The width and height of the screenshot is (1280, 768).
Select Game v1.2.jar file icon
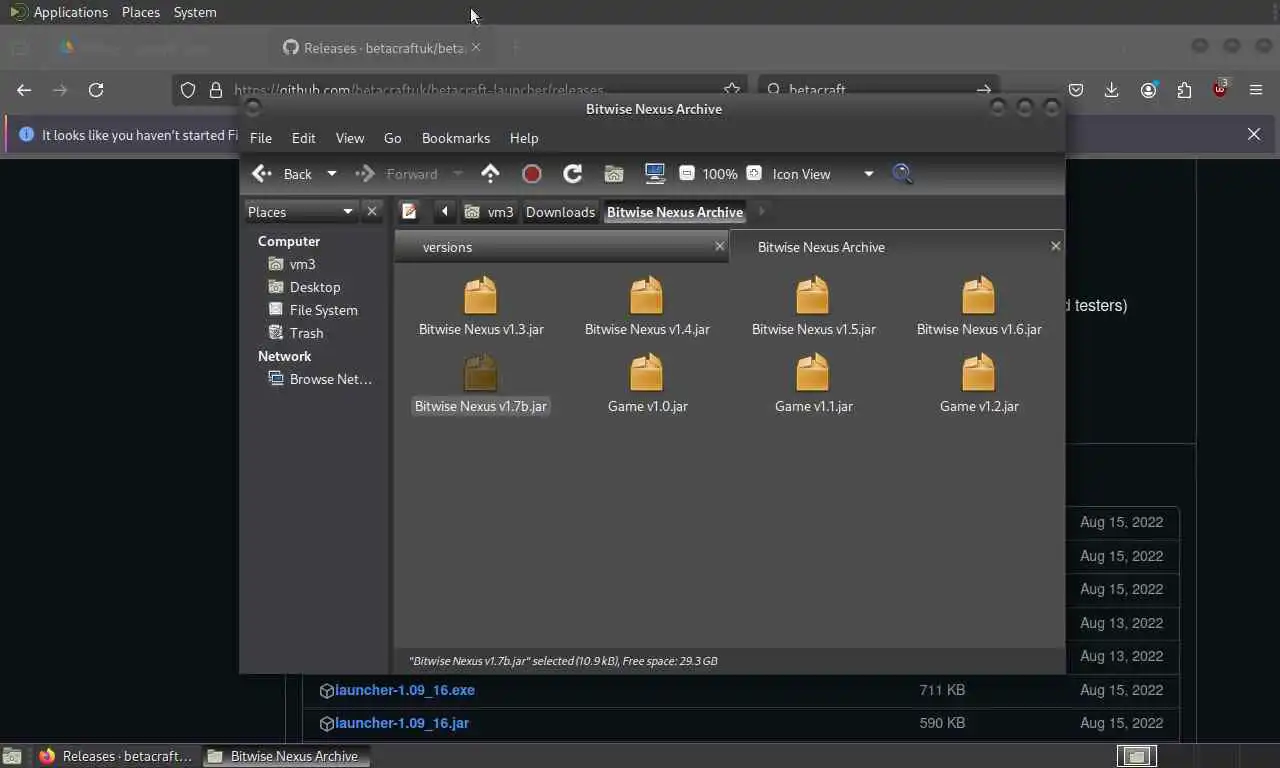979,373
